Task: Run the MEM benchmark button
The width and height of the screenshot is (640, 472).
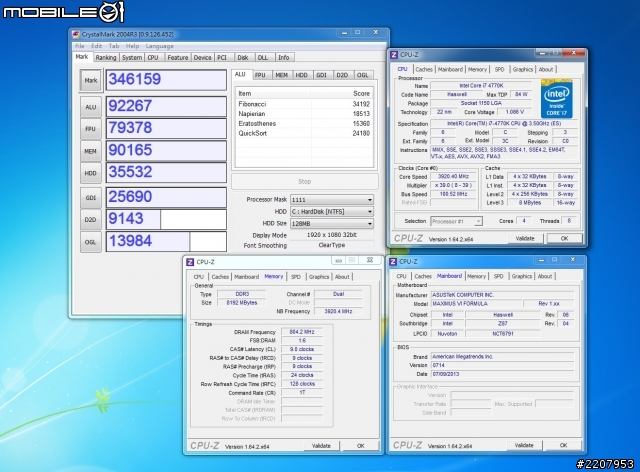Action: (91, 151)
